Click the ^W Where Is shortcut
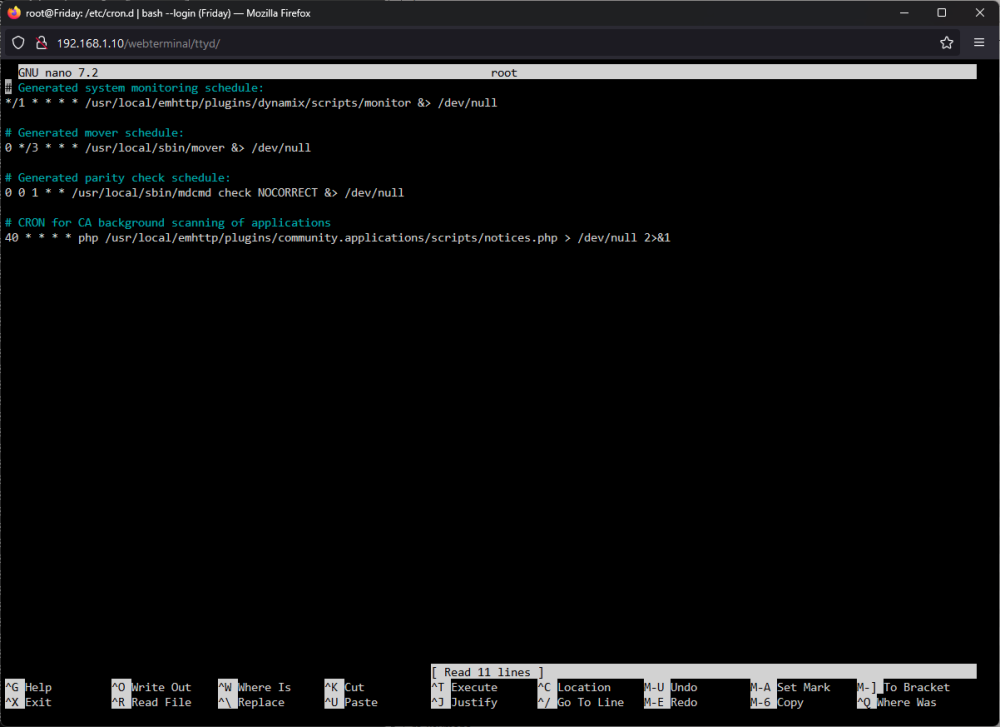 [254, 687]
